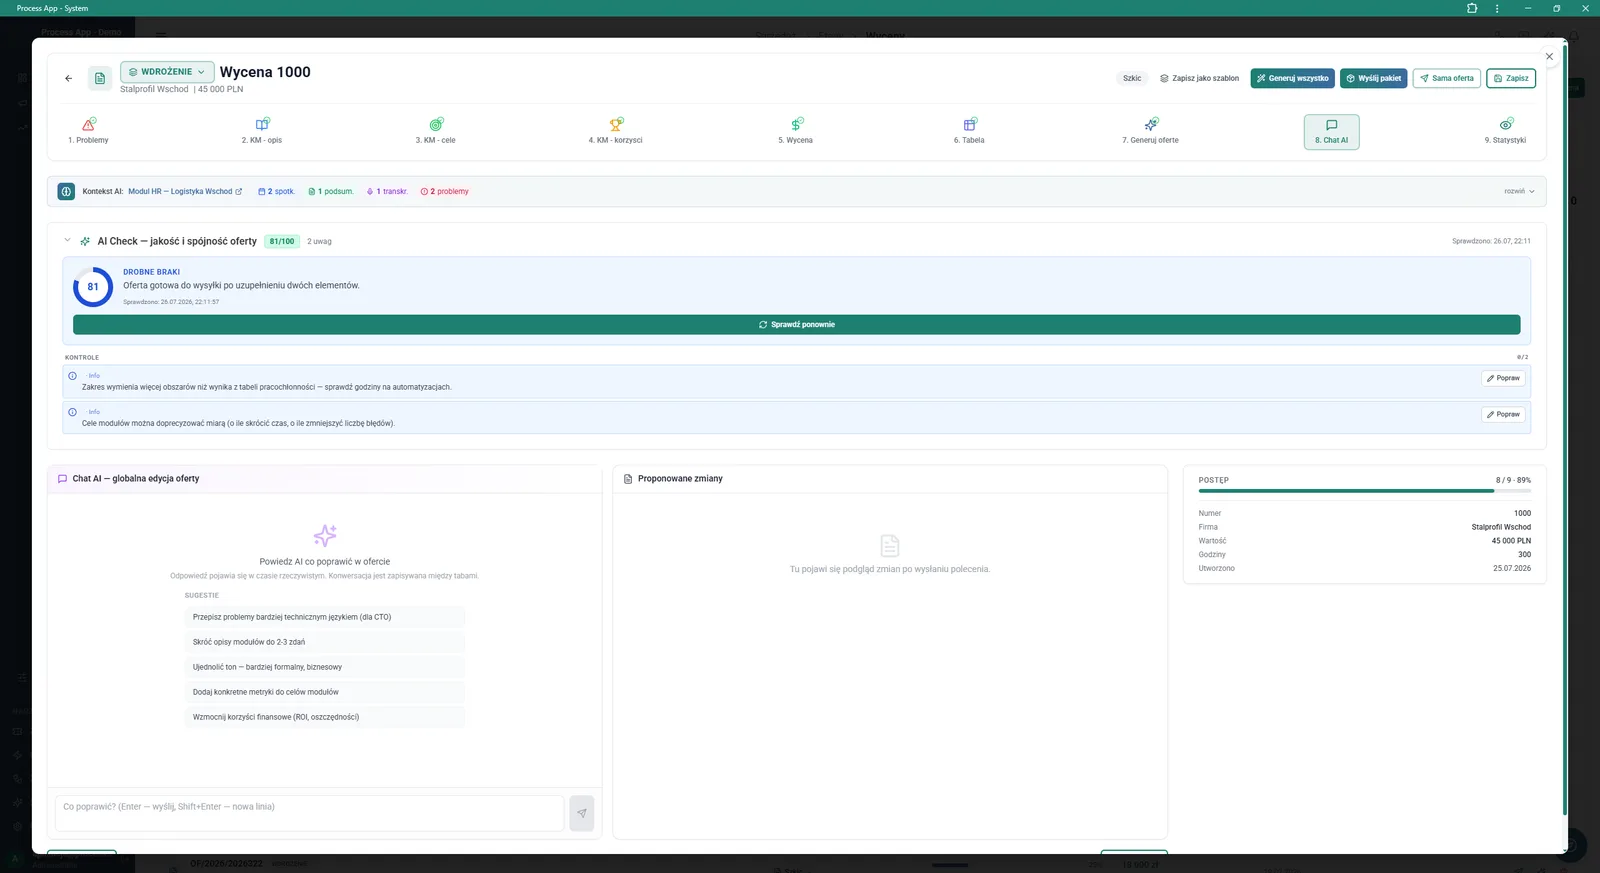Click Popraw for the Zakres remark
Screen dimensions: 1600x873
(x=1503, y=378)
